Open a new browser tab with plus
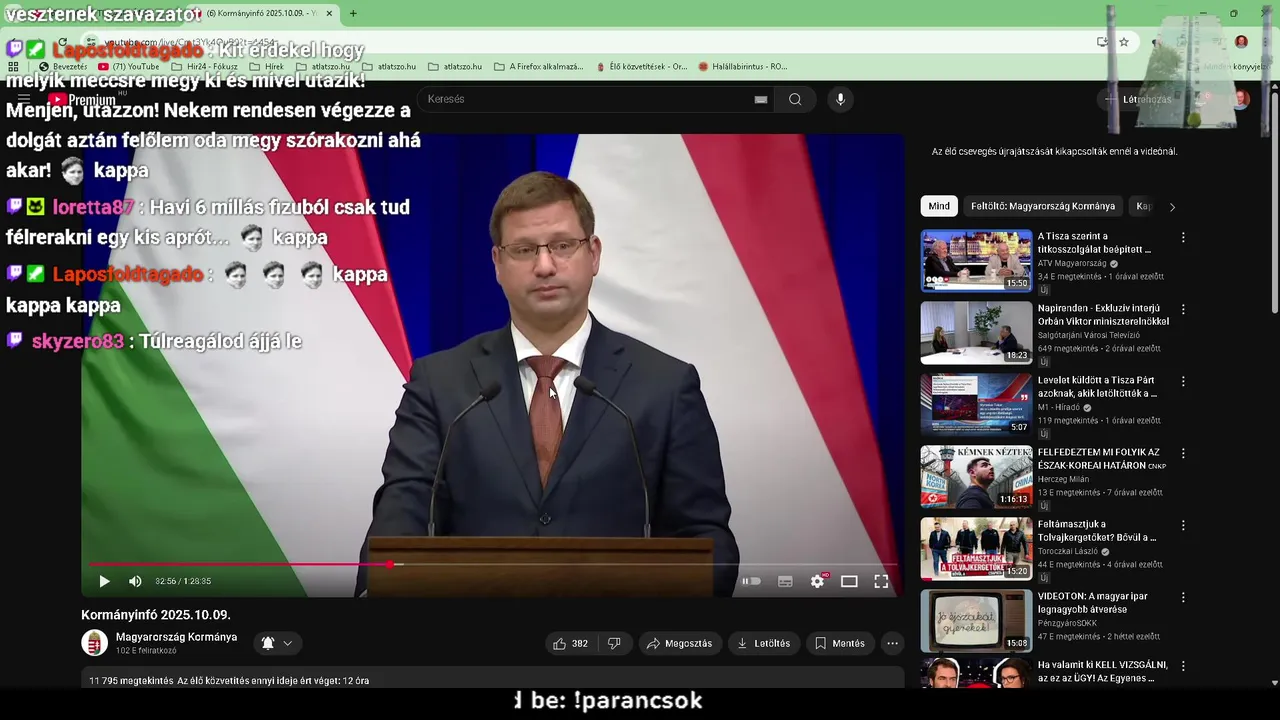 pyautogui.click(x=353, y=14)
